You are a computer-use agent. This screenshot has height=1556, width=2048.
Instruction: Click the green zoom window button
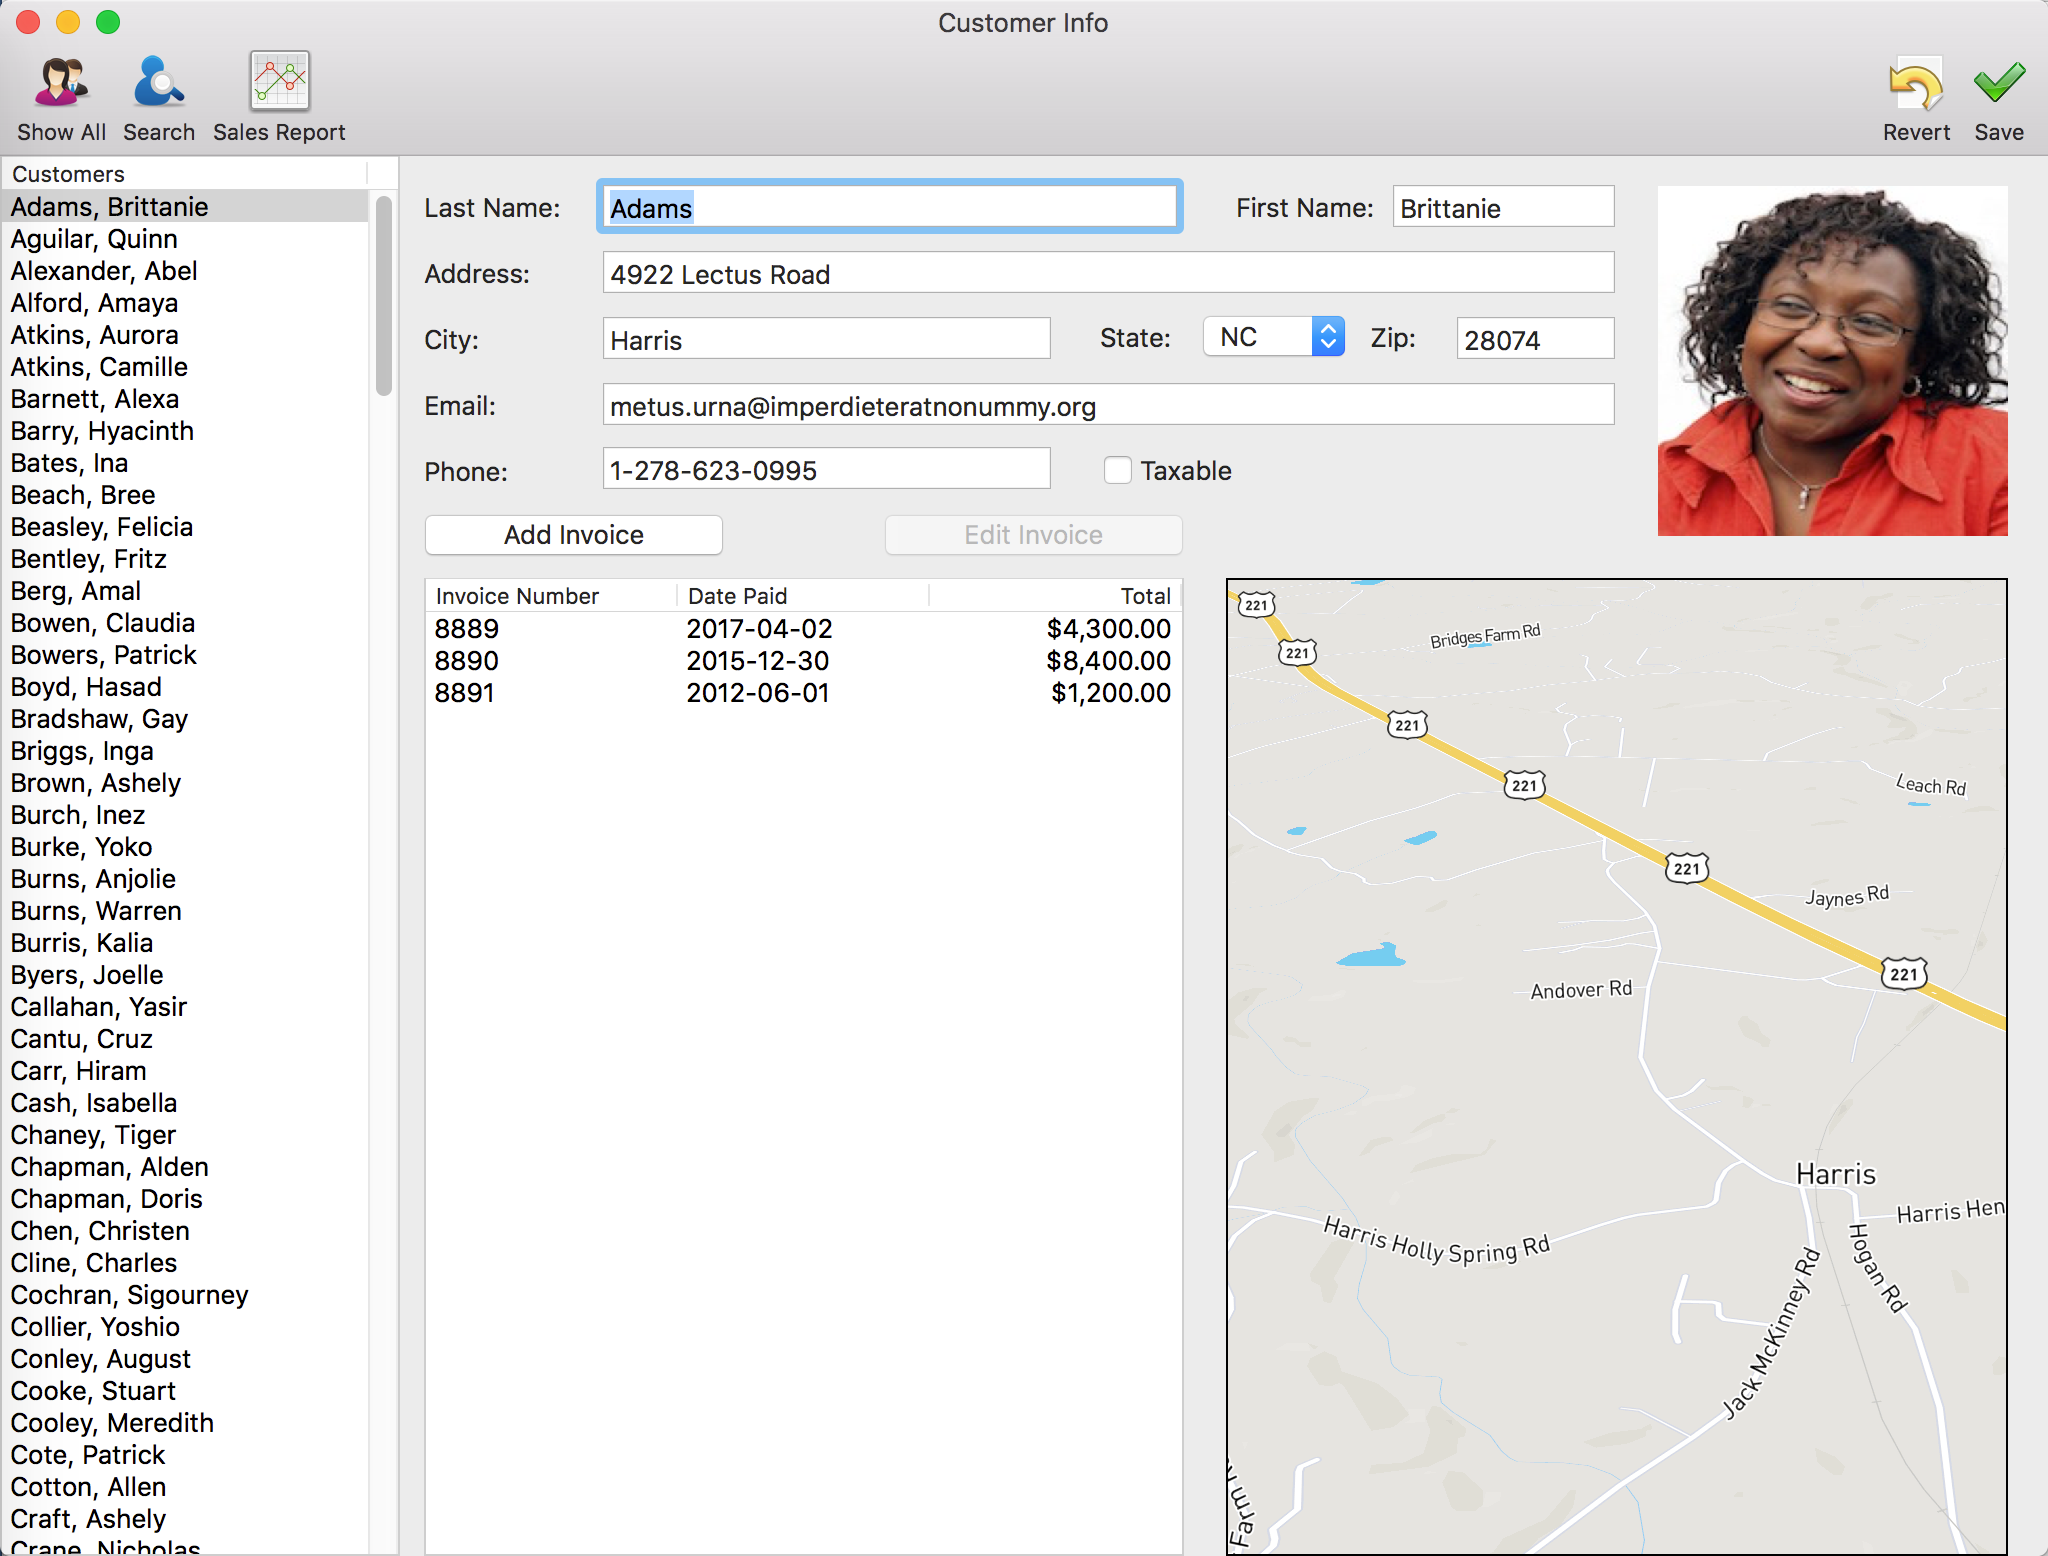click(x=108, y=22)
